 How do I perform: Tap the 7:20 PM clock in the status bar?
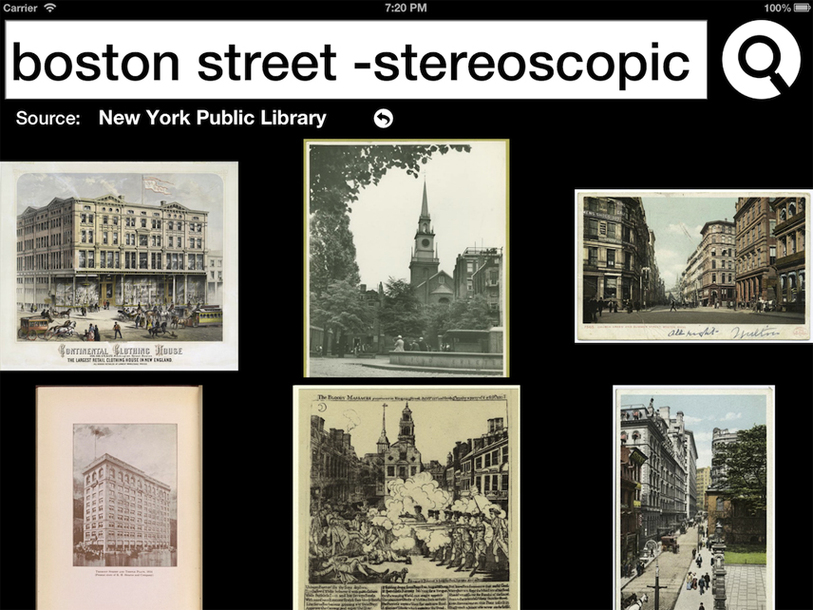click(x=406, y=8)
